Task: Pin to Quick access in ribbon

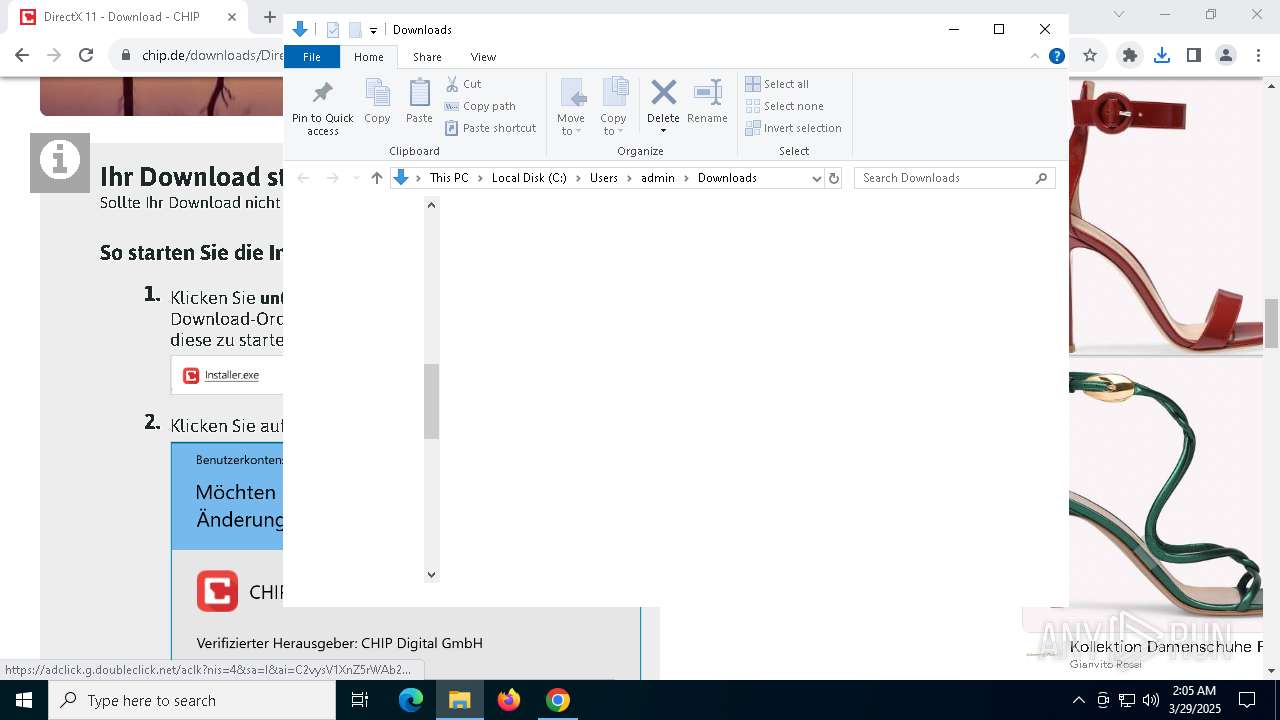Action: [322, 108]
